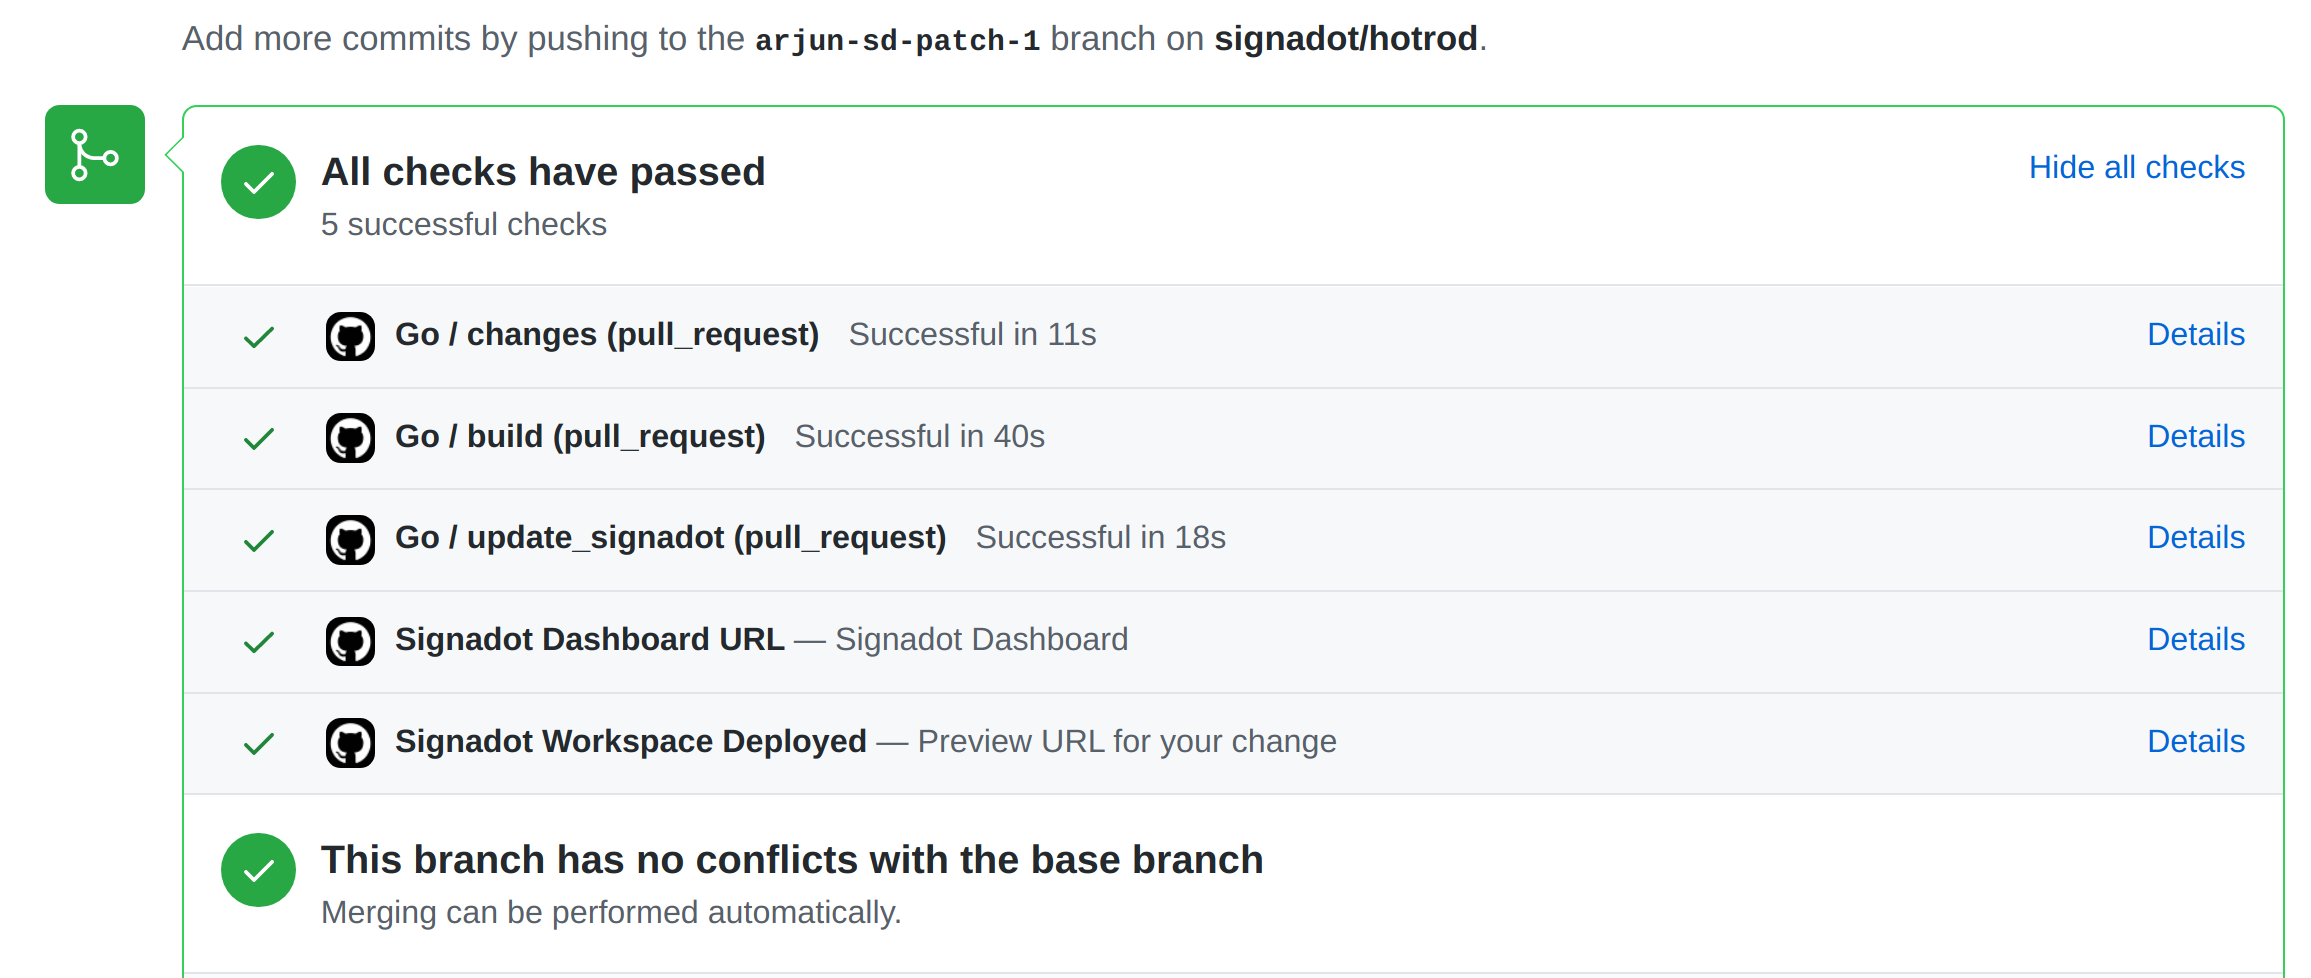This screenshot has width=2311, height=978.
Task: Click the GitHub avatar icon for Go / build
Action: (350, 438)
